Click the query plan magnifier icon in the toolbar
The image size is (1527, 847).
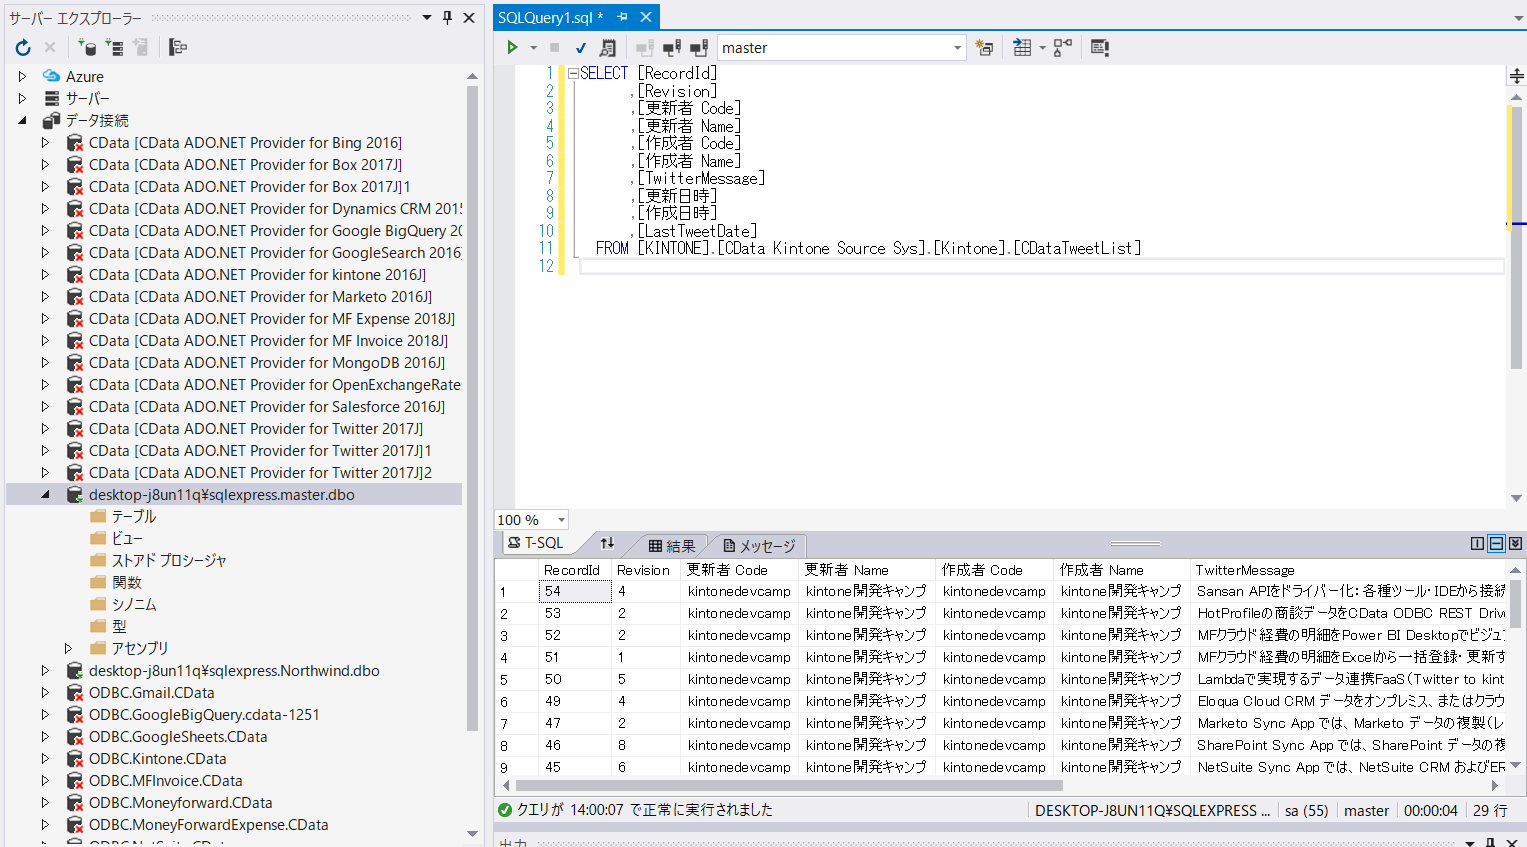click(608, 47)
